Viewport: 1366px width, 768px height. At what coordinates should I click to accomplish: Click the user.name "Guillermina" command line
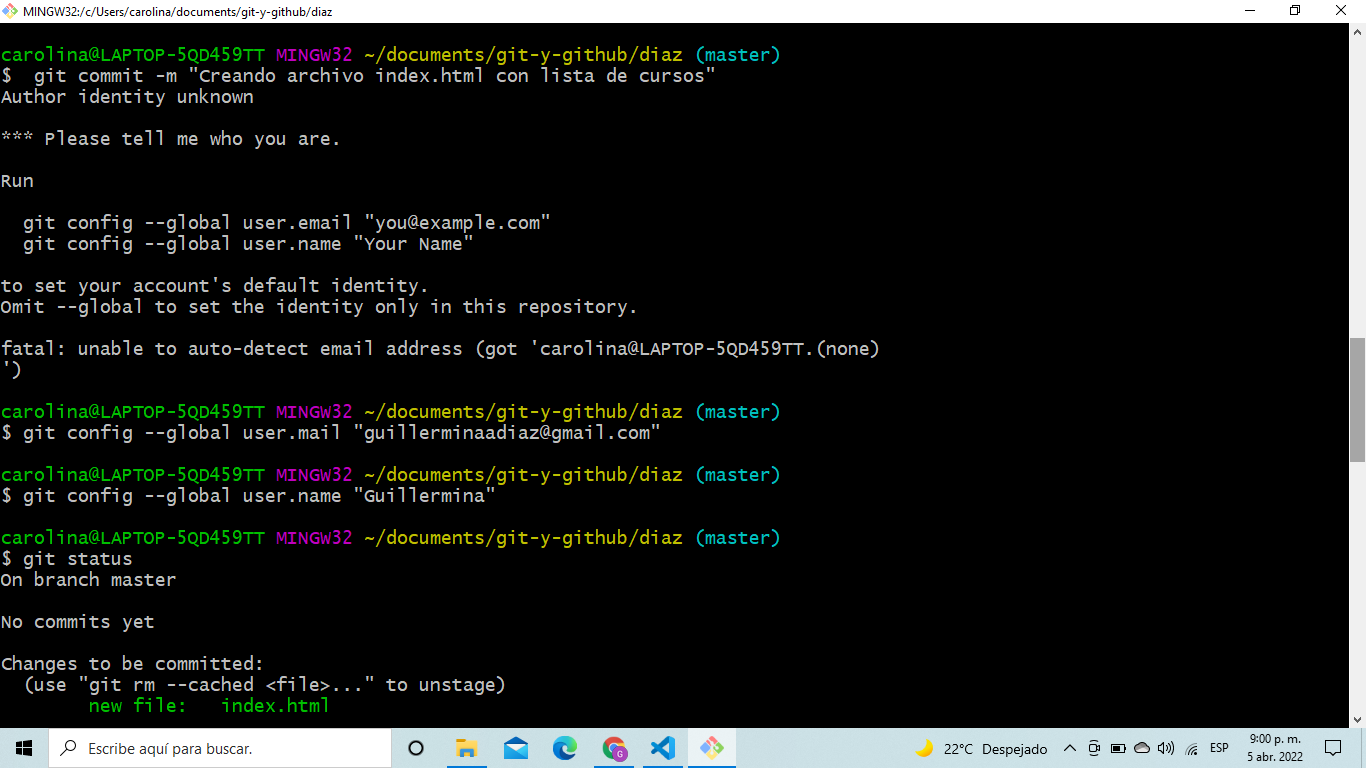point(248,496)
